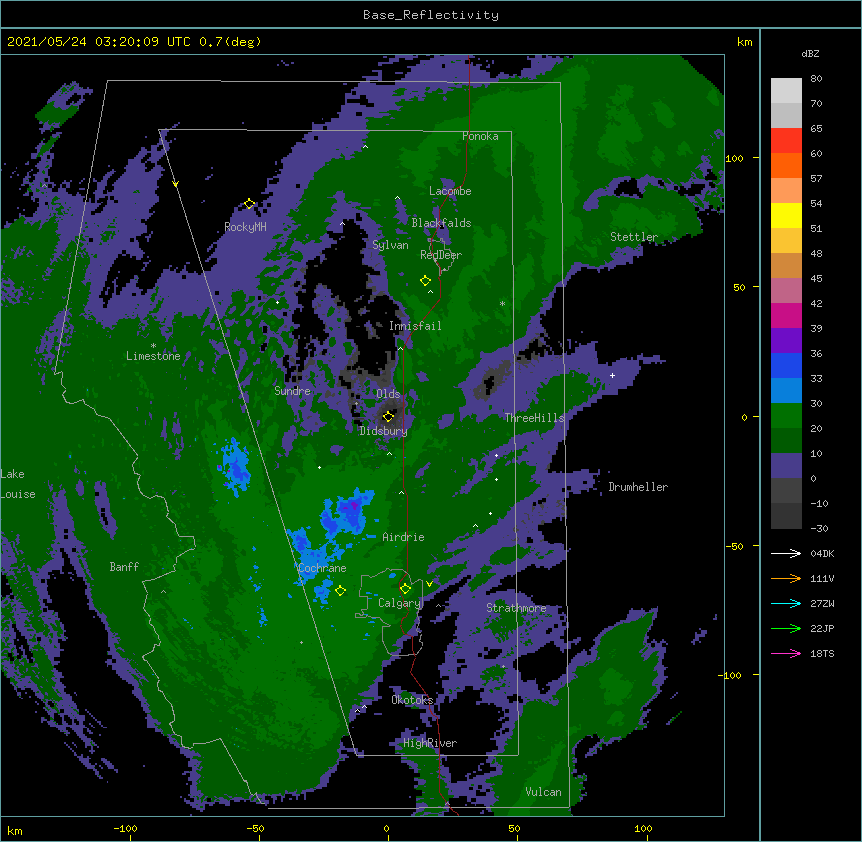Click the Blackfalds city label
The image size is (862, 842).
(441, 223)
